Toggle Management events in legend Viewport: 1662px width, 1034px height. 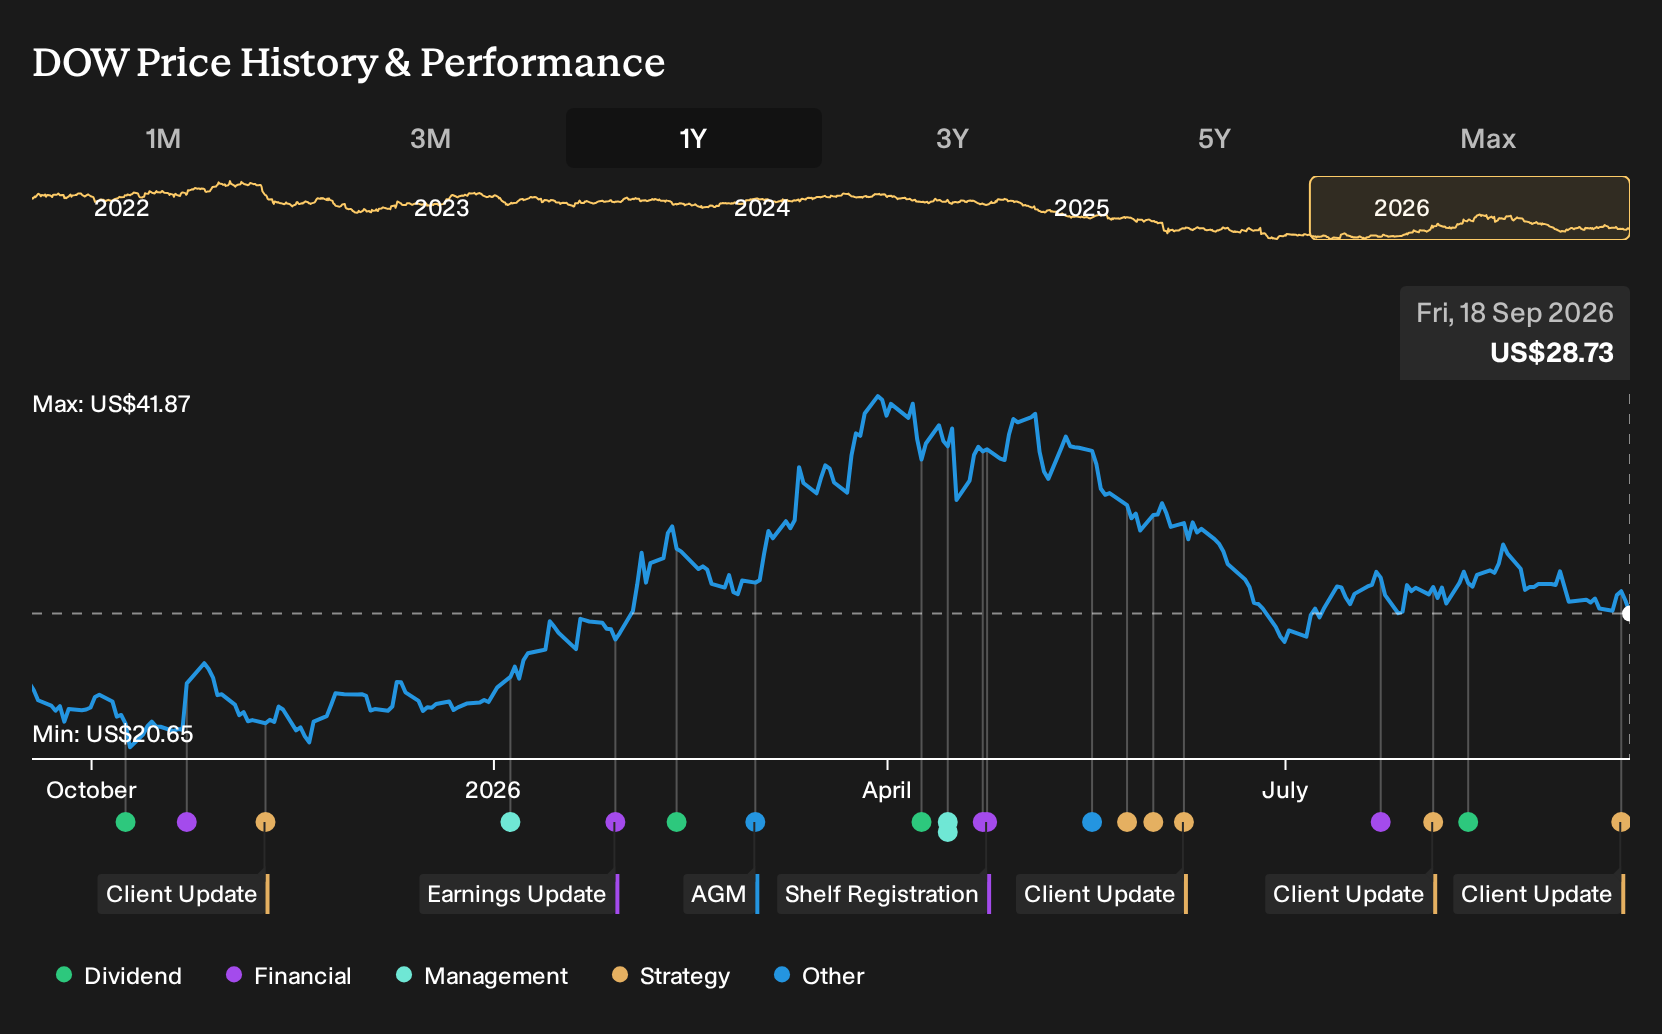(x=482, y=976)
